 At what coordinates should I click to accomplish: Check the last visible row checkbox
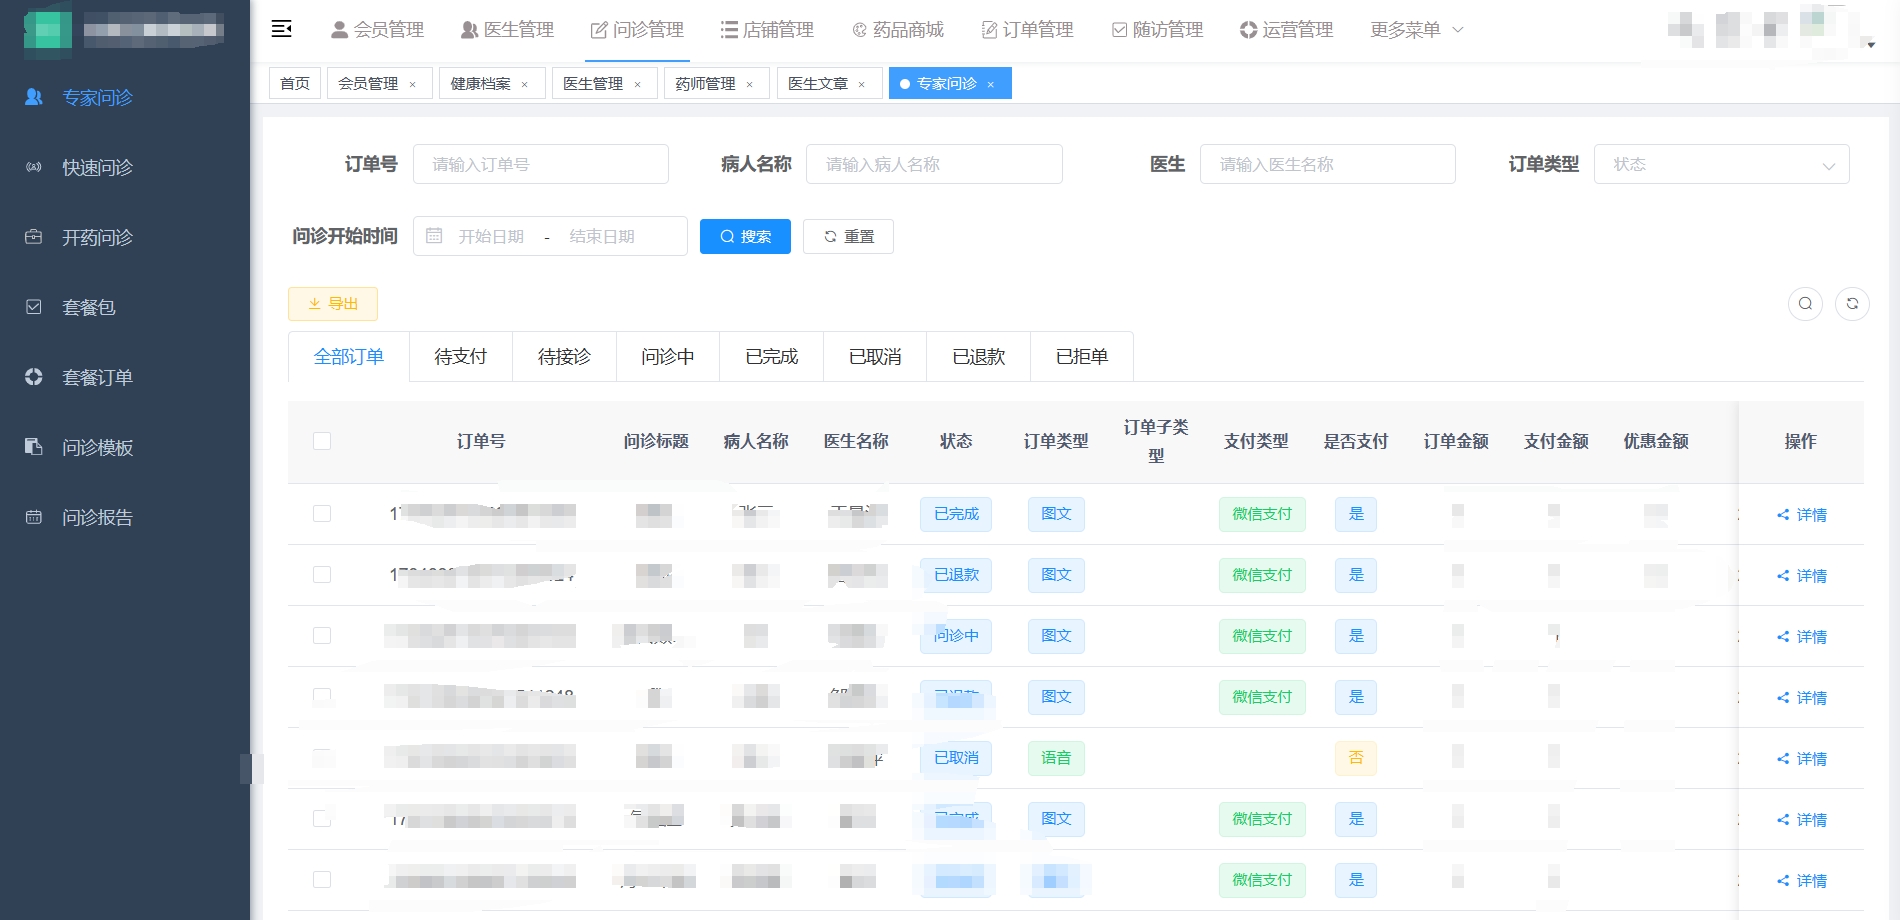click(x=322, y=880)
